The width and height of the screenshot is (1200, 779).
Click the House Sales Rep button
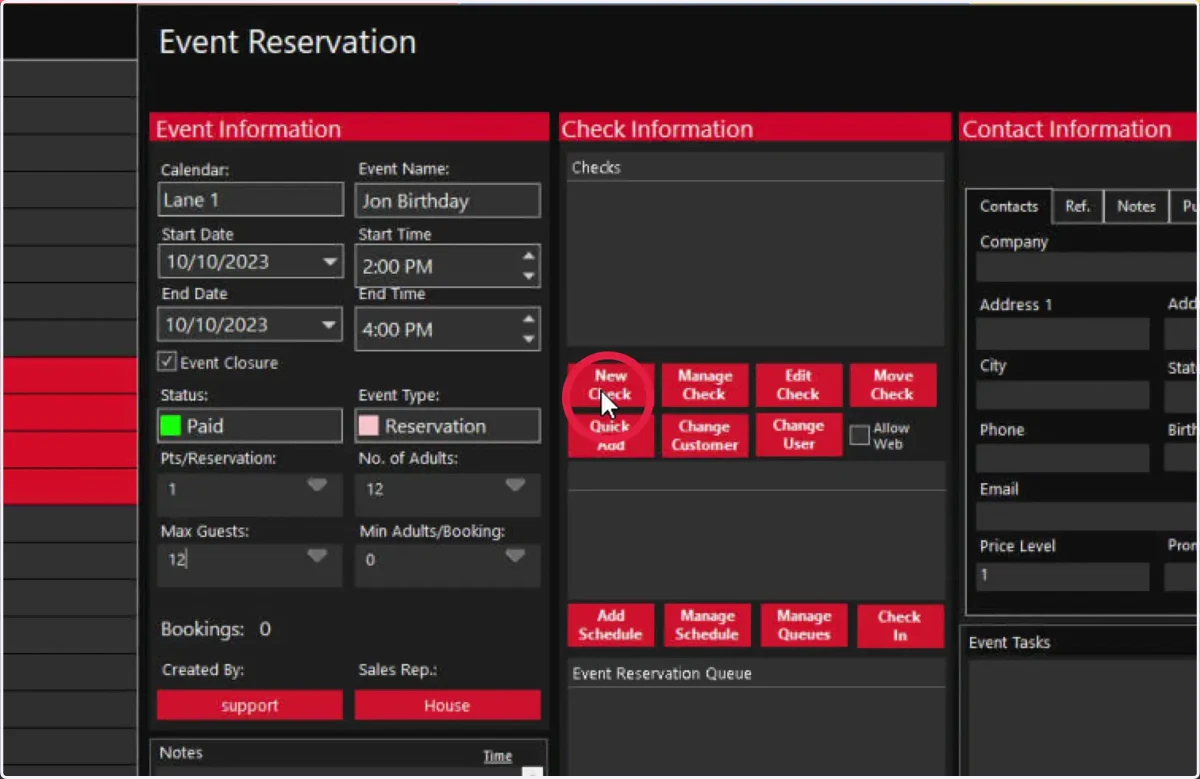pyautogui.click(x=447, y=705)
